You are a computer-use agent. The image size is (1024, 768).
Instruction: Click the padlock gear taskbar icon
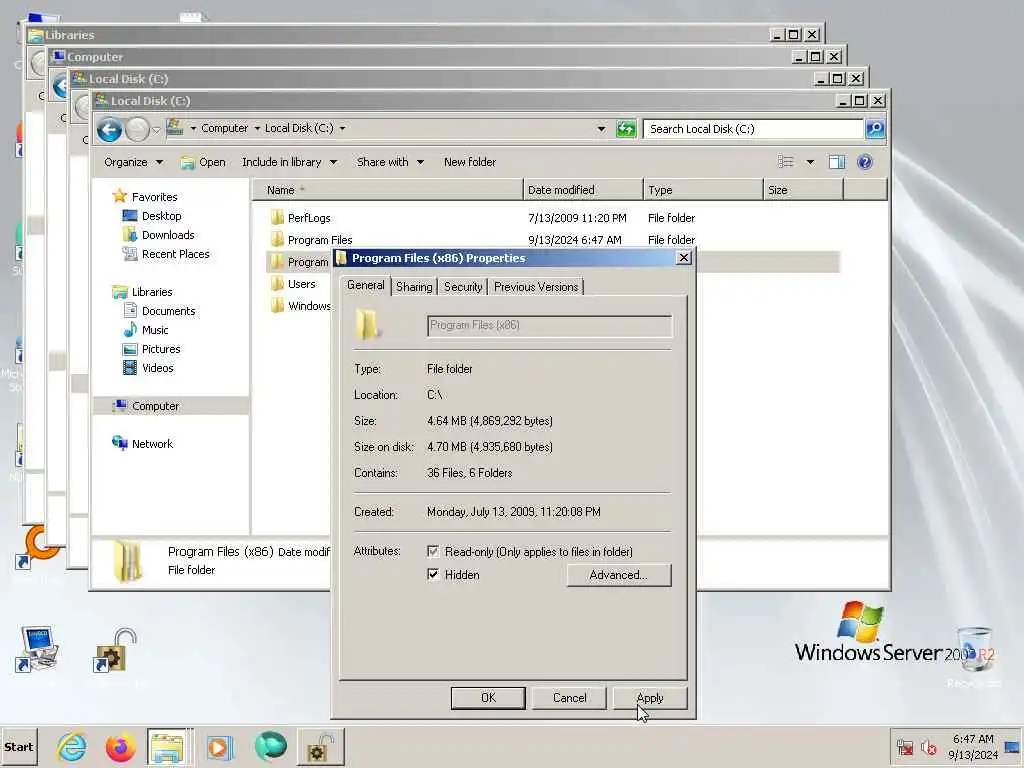pos(320,747)
